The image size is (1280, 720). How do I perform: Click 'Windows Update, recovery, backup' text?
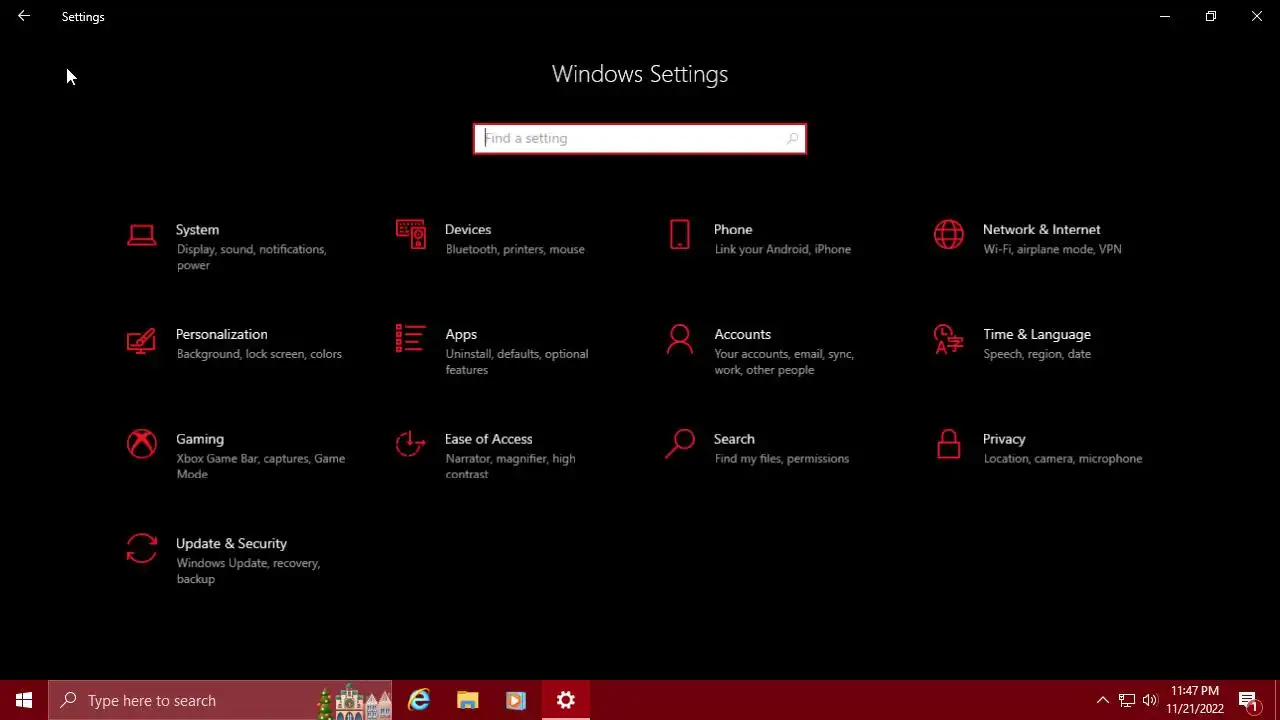[248, 571]
